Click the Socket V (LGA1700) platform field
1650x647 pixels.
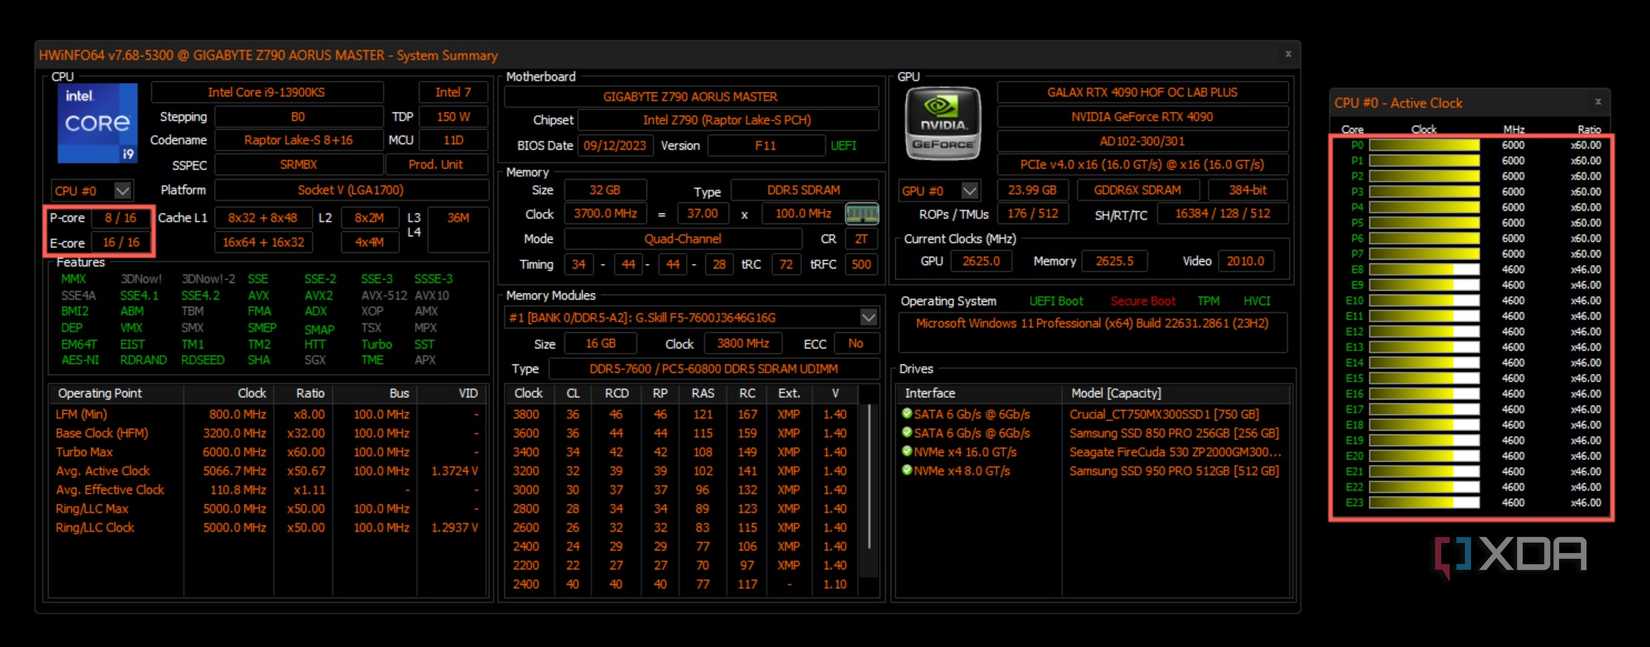(x=351, y=190)
